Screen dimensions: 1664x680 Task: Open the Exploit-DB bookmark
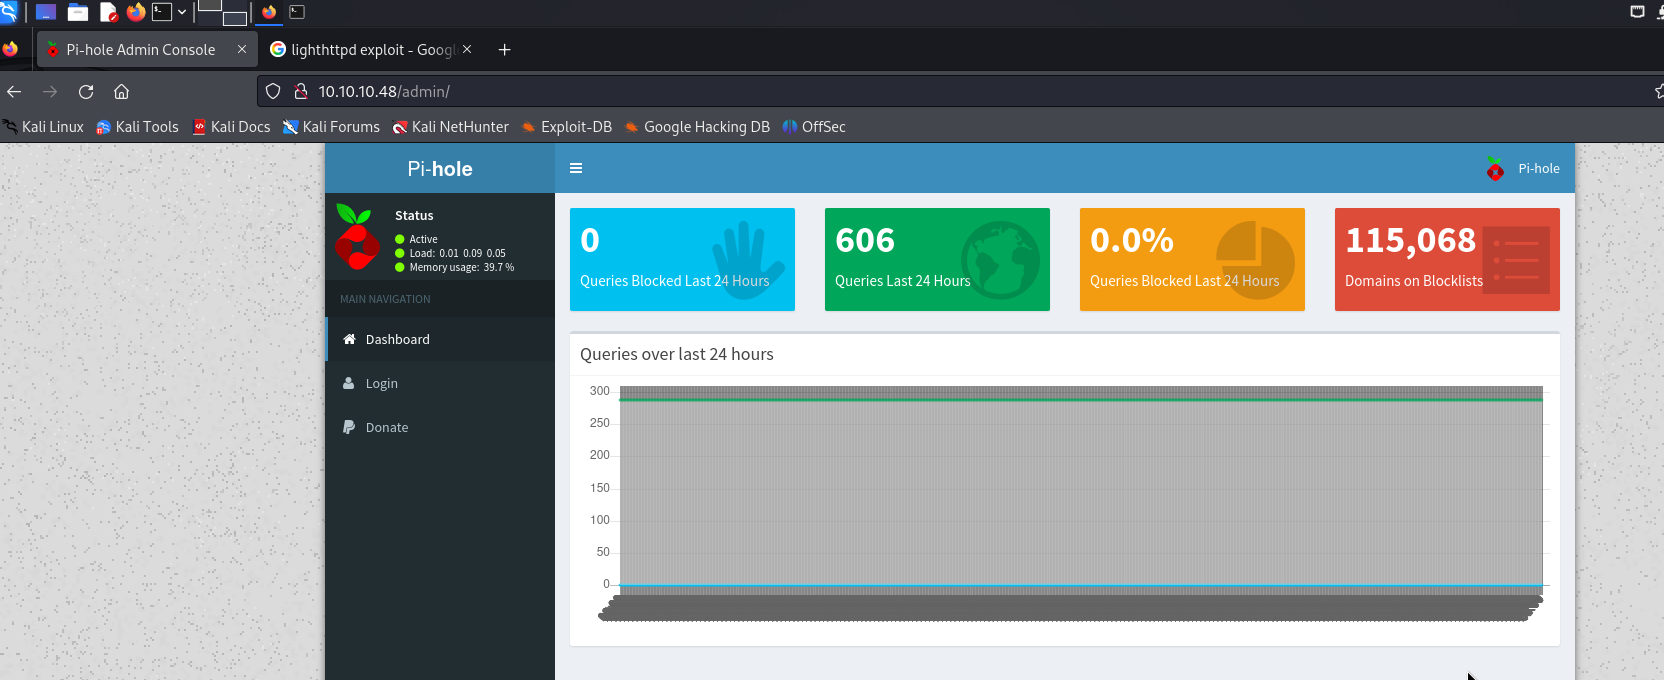coord(567,127)
